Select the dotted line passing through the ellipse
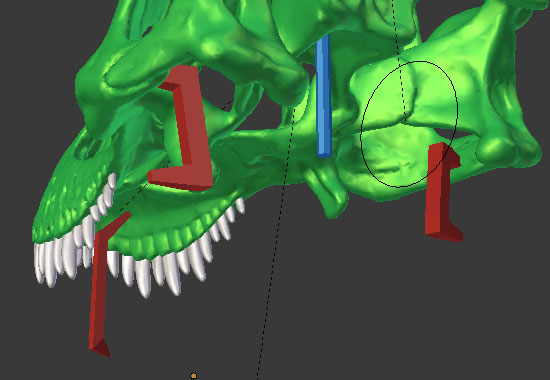550x380 pixels. pos(400,60)
